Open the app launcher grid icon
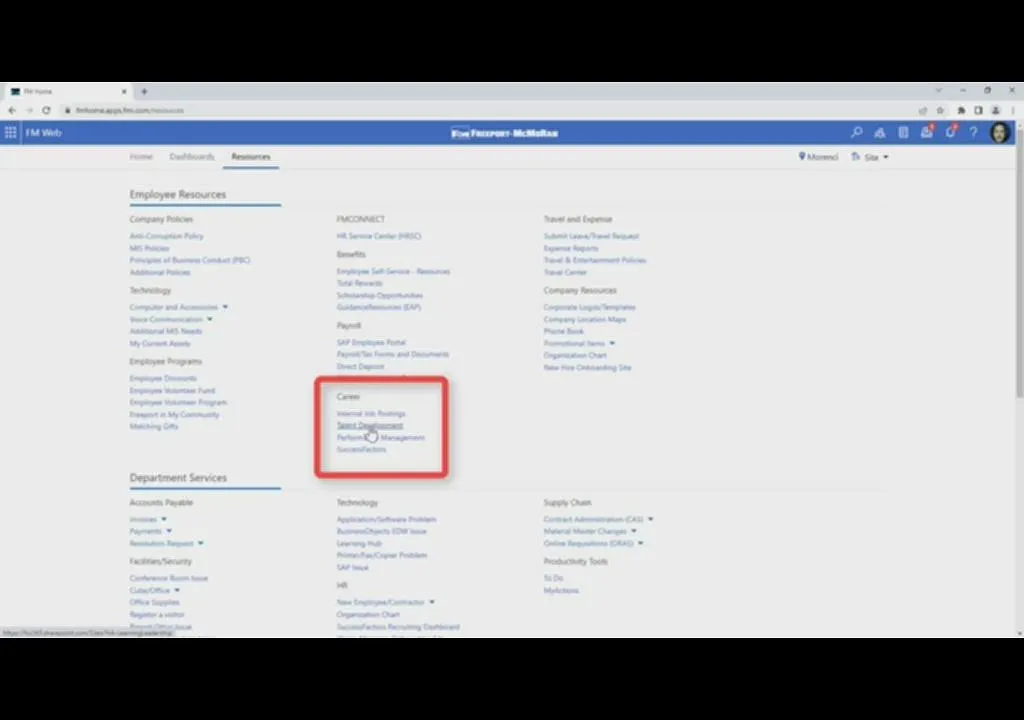1024x720 pixels. (x=10, y=133)
